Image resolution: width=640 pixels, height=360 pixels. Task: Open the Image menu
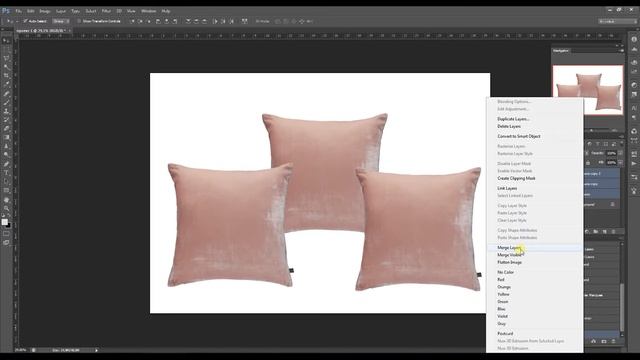click(45, 11)
